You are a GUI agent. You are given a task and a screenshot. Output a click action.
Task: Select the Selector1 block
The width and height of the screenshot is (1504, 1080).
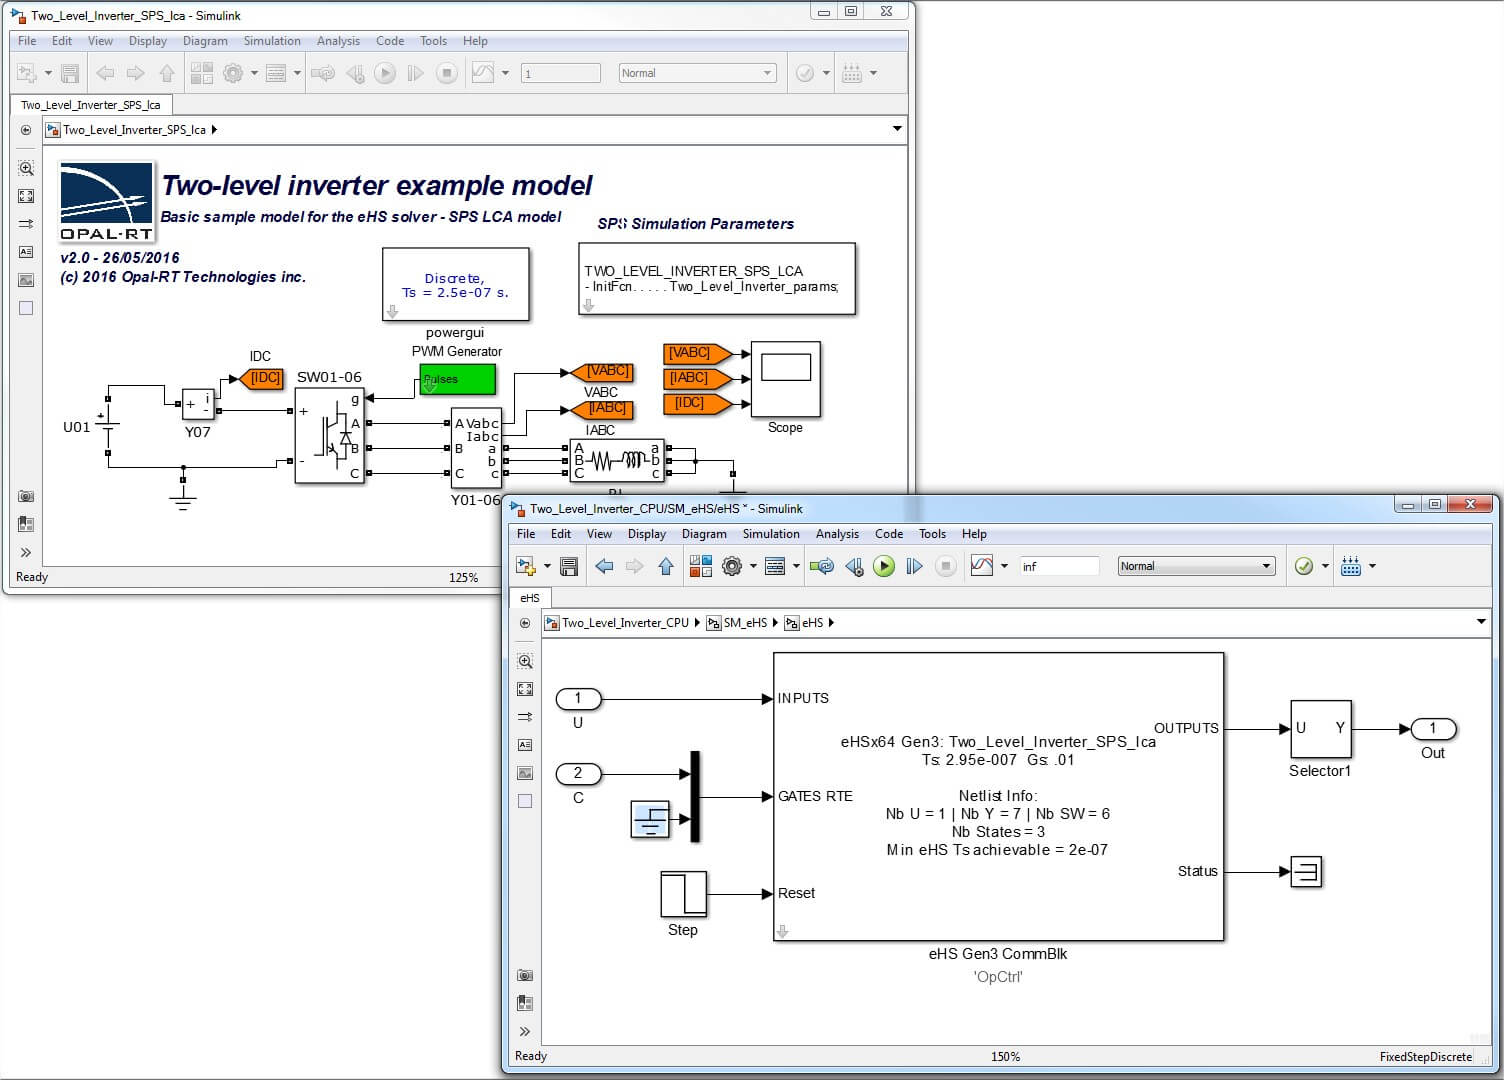pos(1321,729)
